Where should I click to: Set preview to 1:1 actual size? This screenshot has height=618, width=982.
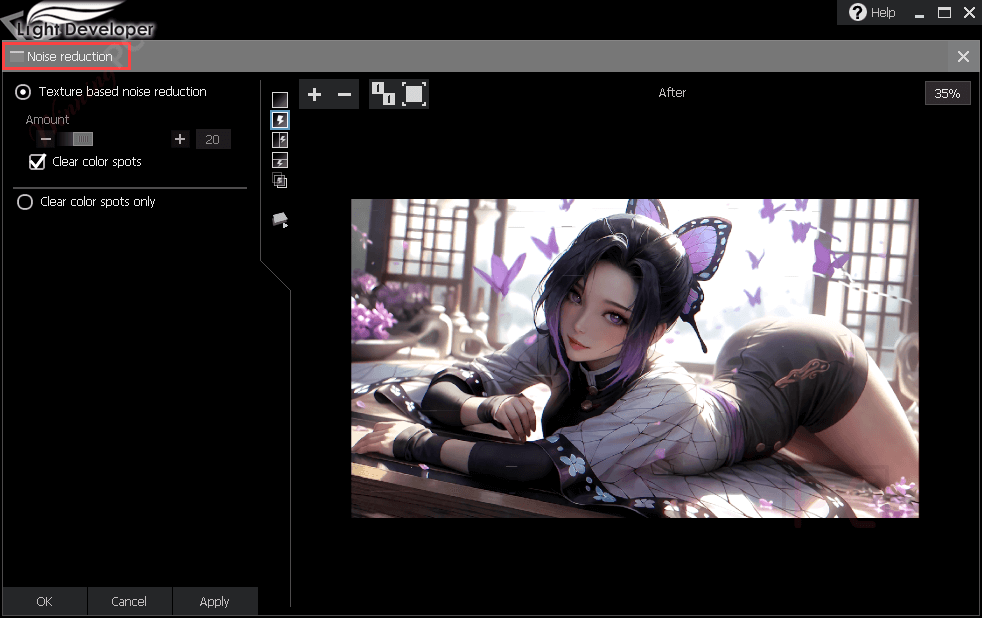383,95
